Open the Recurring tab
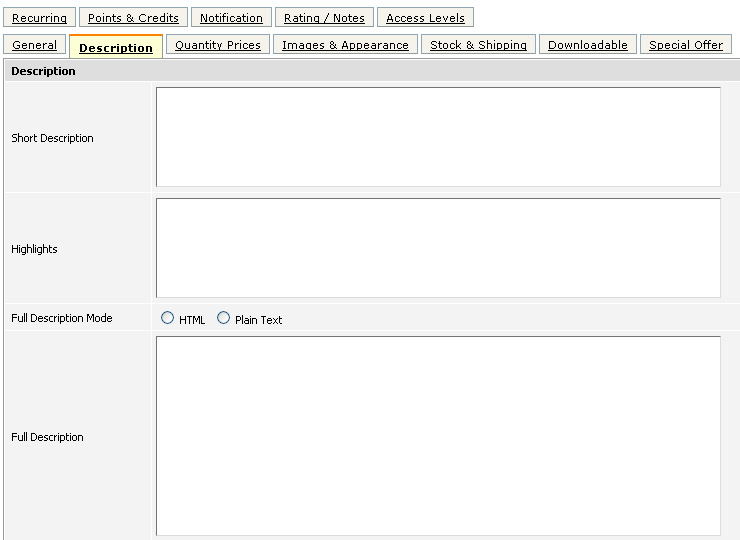This screenshot has width=740, height=540. (x=39, y=17)
